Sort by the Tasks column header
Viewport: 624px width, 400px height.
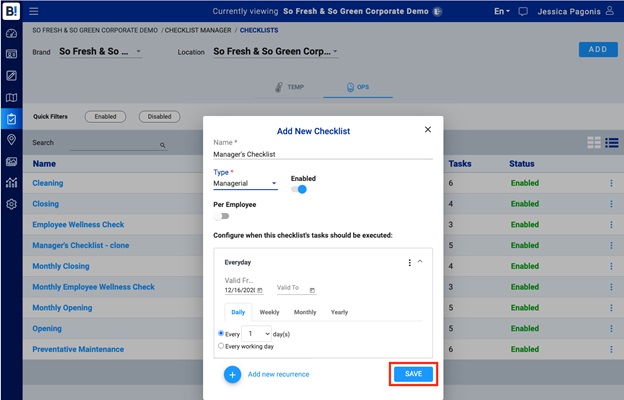point(460,164)
